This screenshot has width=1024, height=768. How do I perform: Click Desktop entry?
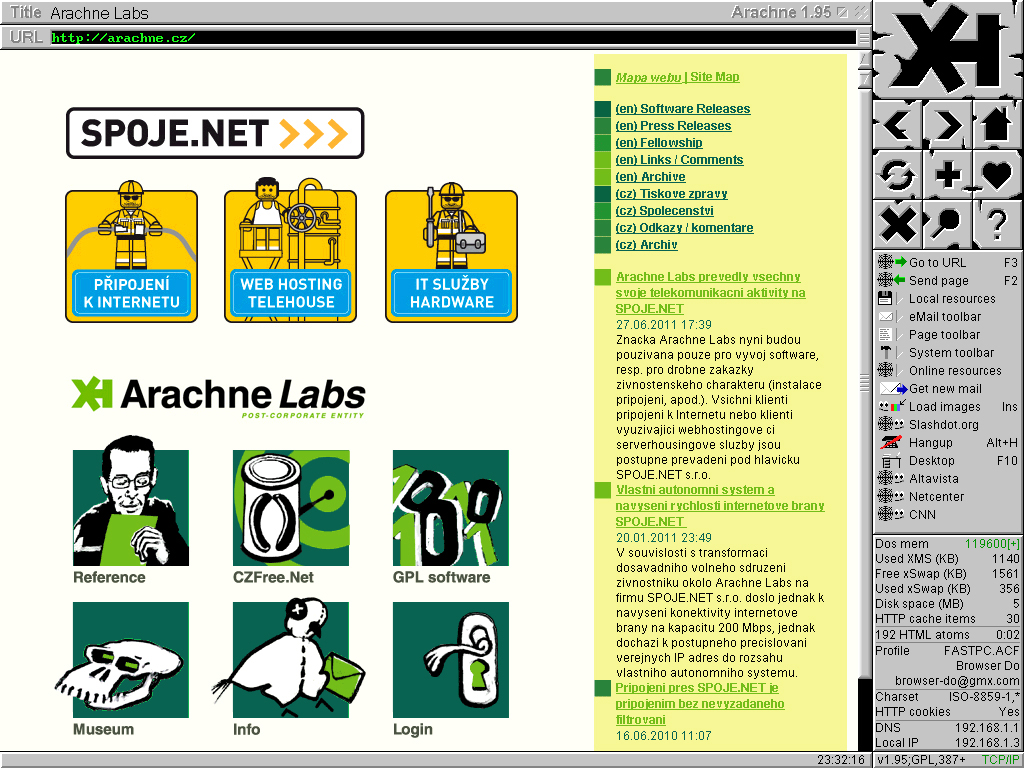[948, 460]
